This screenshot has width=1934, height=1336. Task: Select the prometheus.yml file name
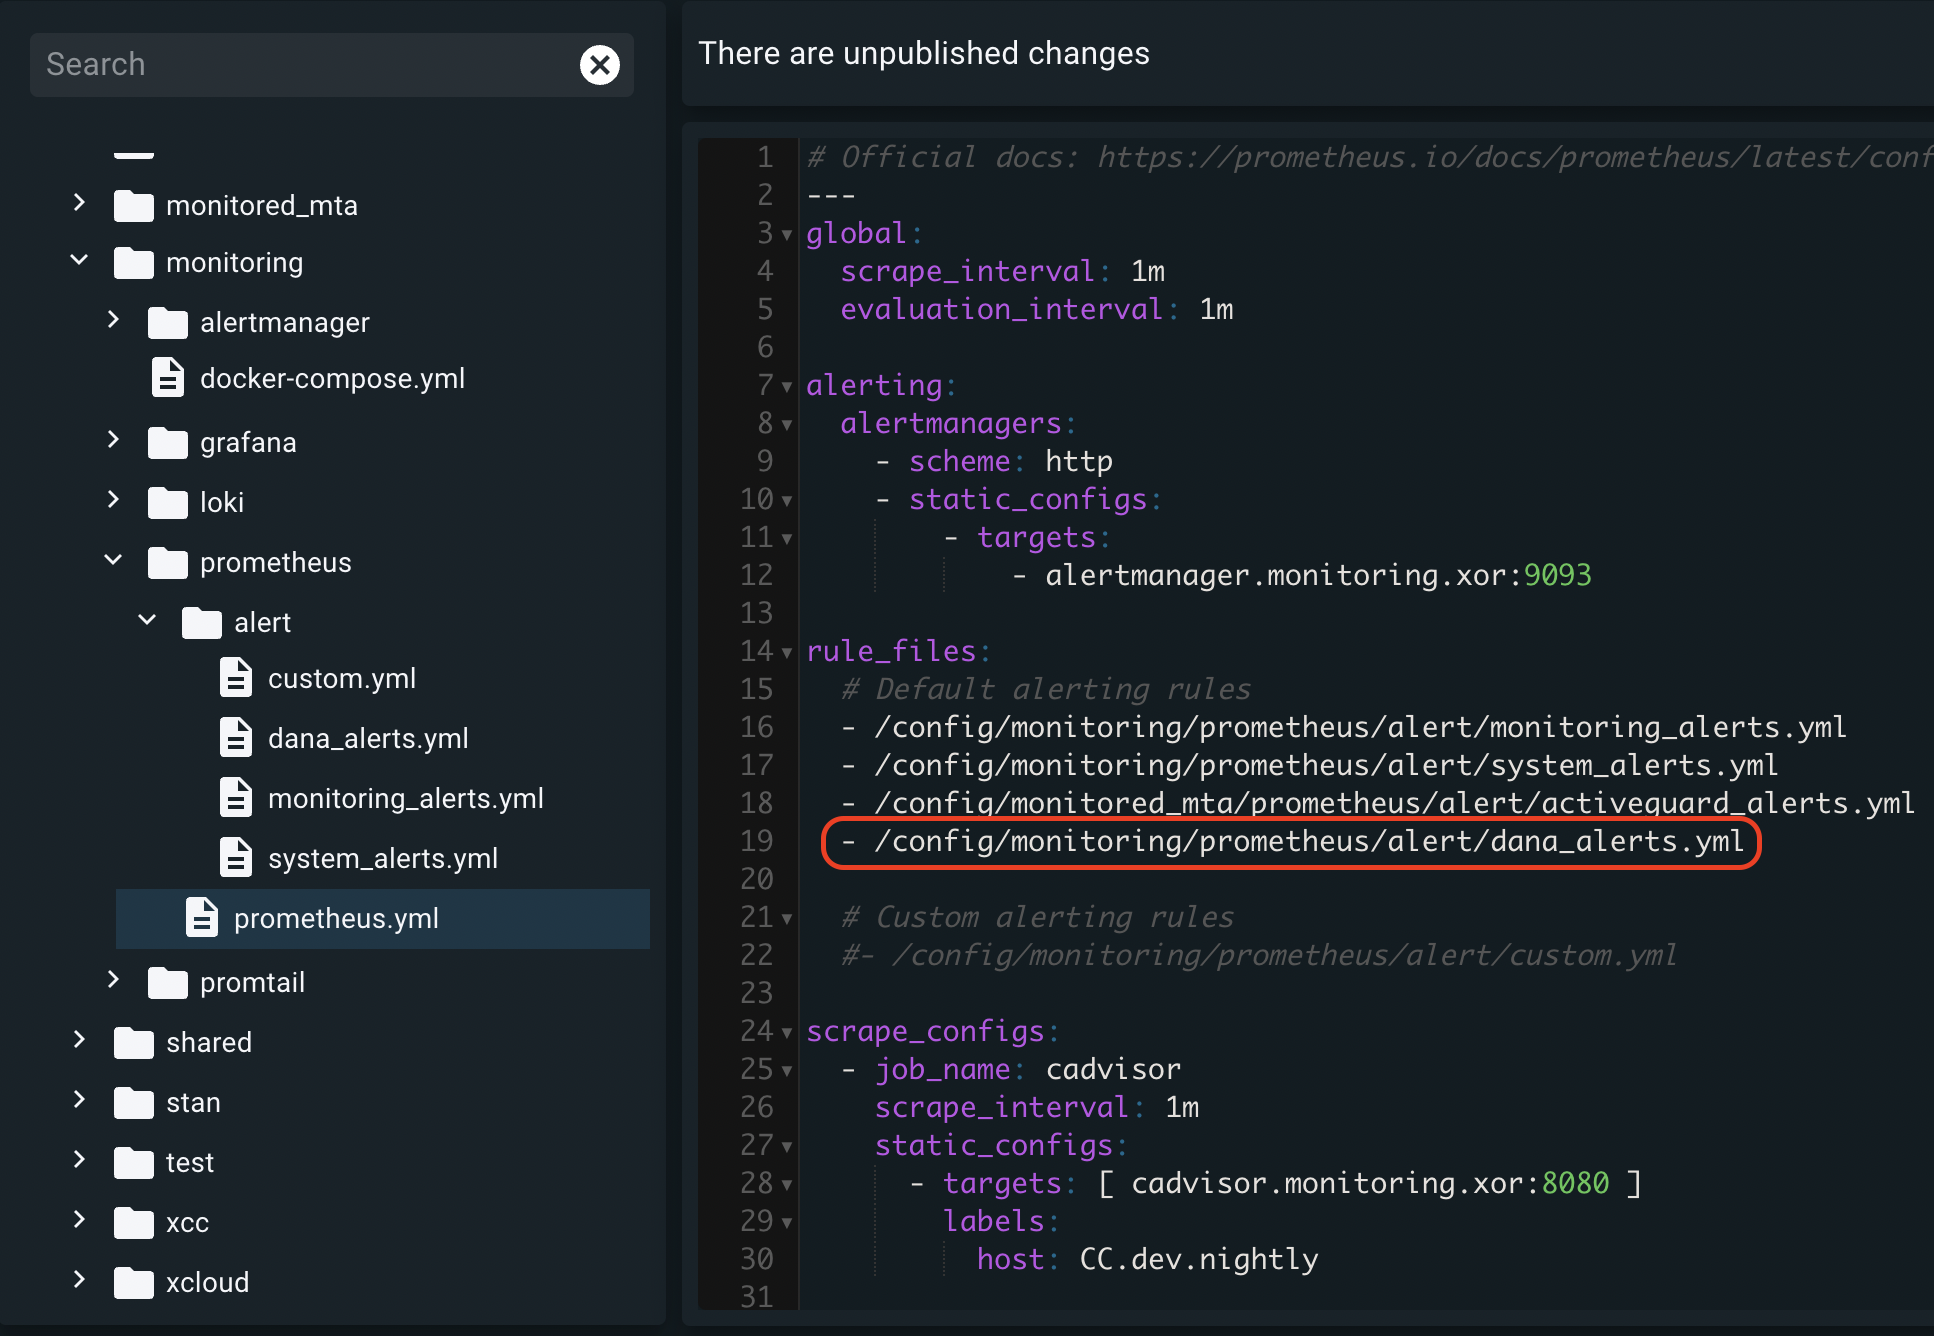(336, 919)
